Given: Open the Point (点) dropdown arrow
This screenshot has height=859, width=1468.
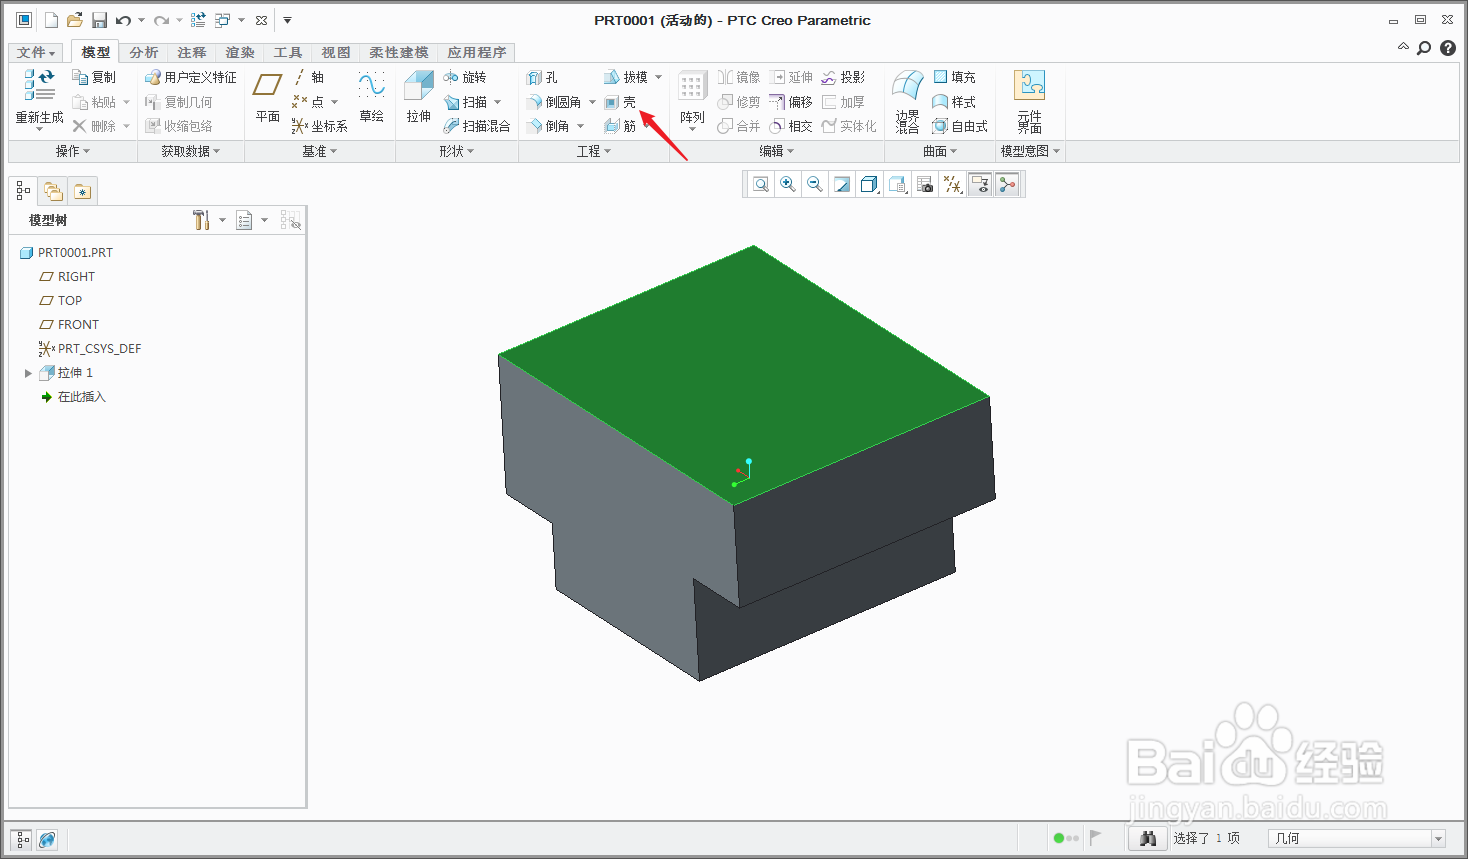Looking at the screenshot, I should (x=334, y=102).
